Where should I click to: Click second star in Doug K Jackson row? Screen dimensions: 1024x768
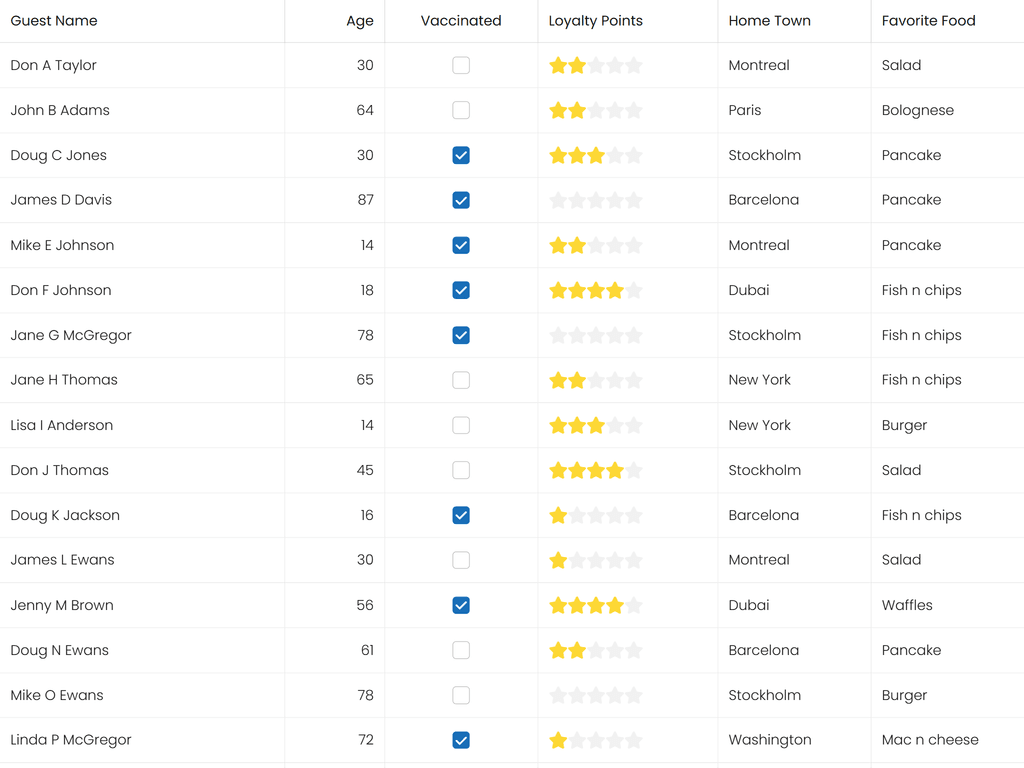pyautogui.click(x=577, y=516)
